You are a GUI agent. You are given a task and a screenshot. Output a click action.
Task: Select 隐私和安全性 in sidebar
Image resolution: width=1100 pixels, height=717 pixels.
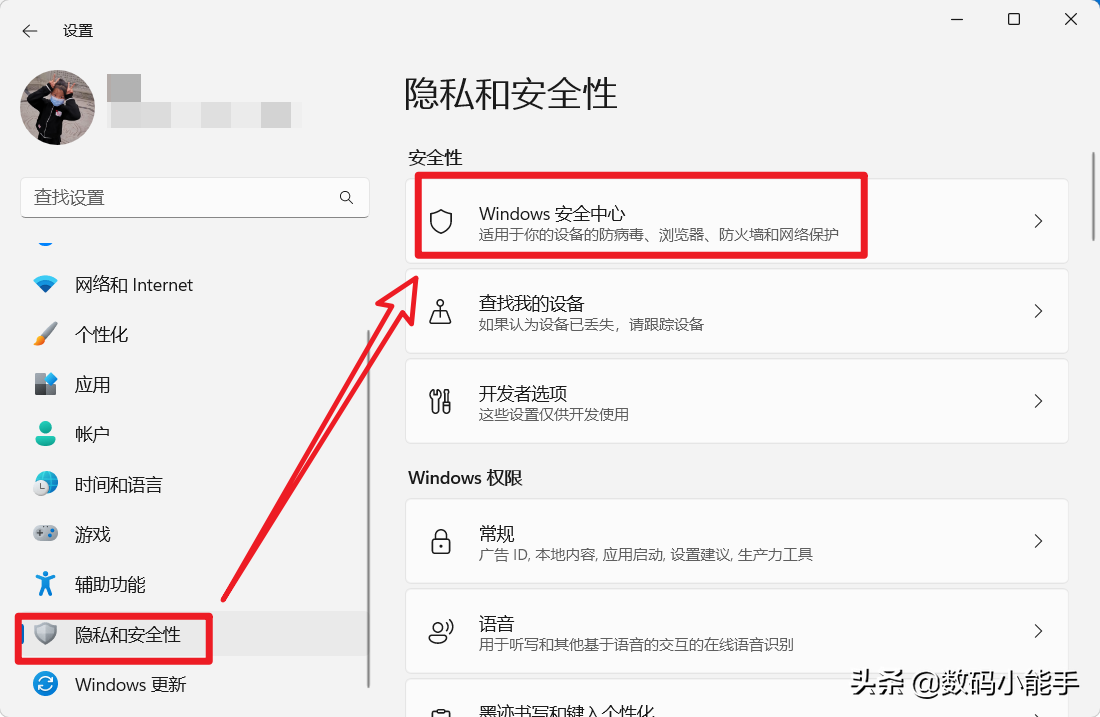click(194, 634)
